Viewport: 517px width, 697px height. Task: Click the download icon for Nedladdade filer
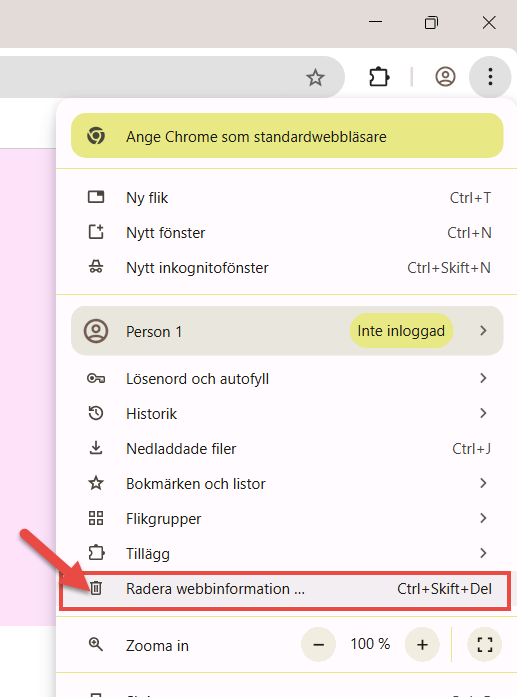[x=96, y=448]
